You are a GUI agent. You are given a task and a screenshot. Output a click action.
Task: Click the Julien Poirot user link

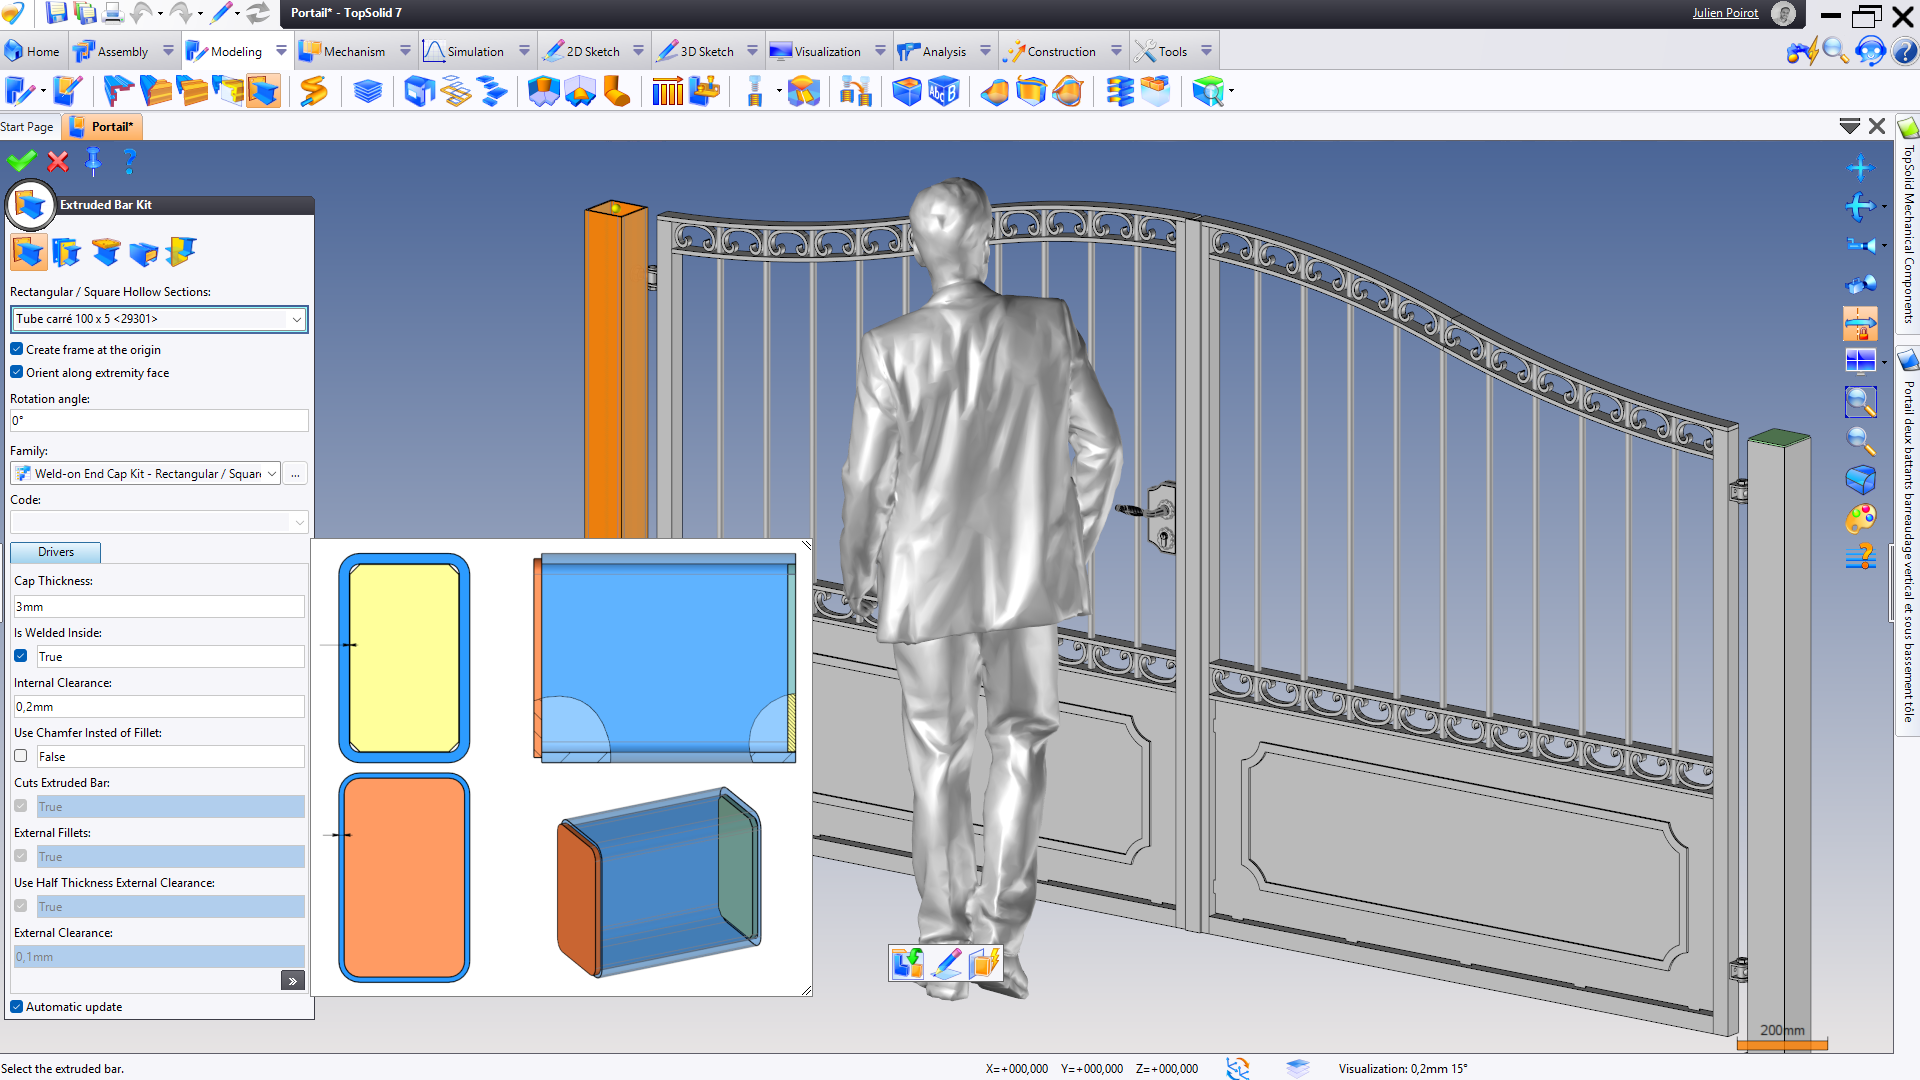[x=1725, y=13]
